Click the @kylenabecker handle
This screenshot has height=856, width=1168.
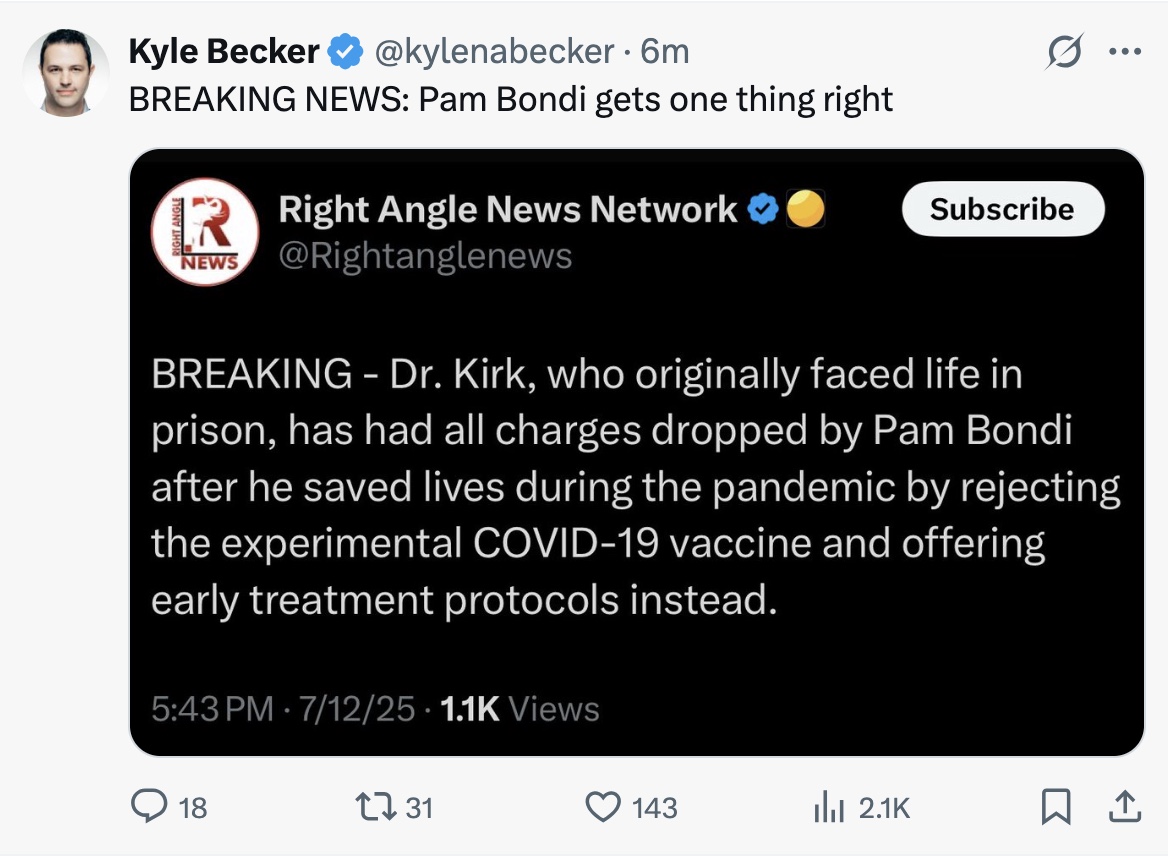coord(494,51)
